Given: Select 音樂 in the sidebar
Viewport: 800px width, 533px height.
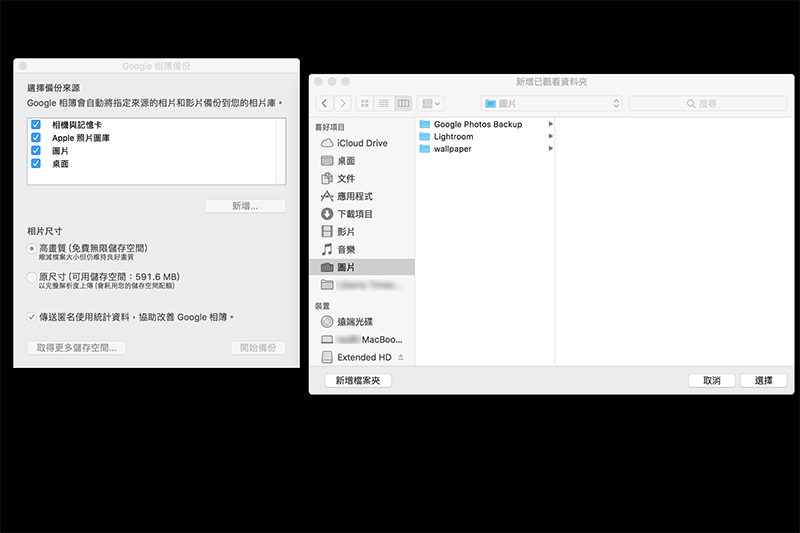Looking at the screenshot, I should click(x=362, y=249).
